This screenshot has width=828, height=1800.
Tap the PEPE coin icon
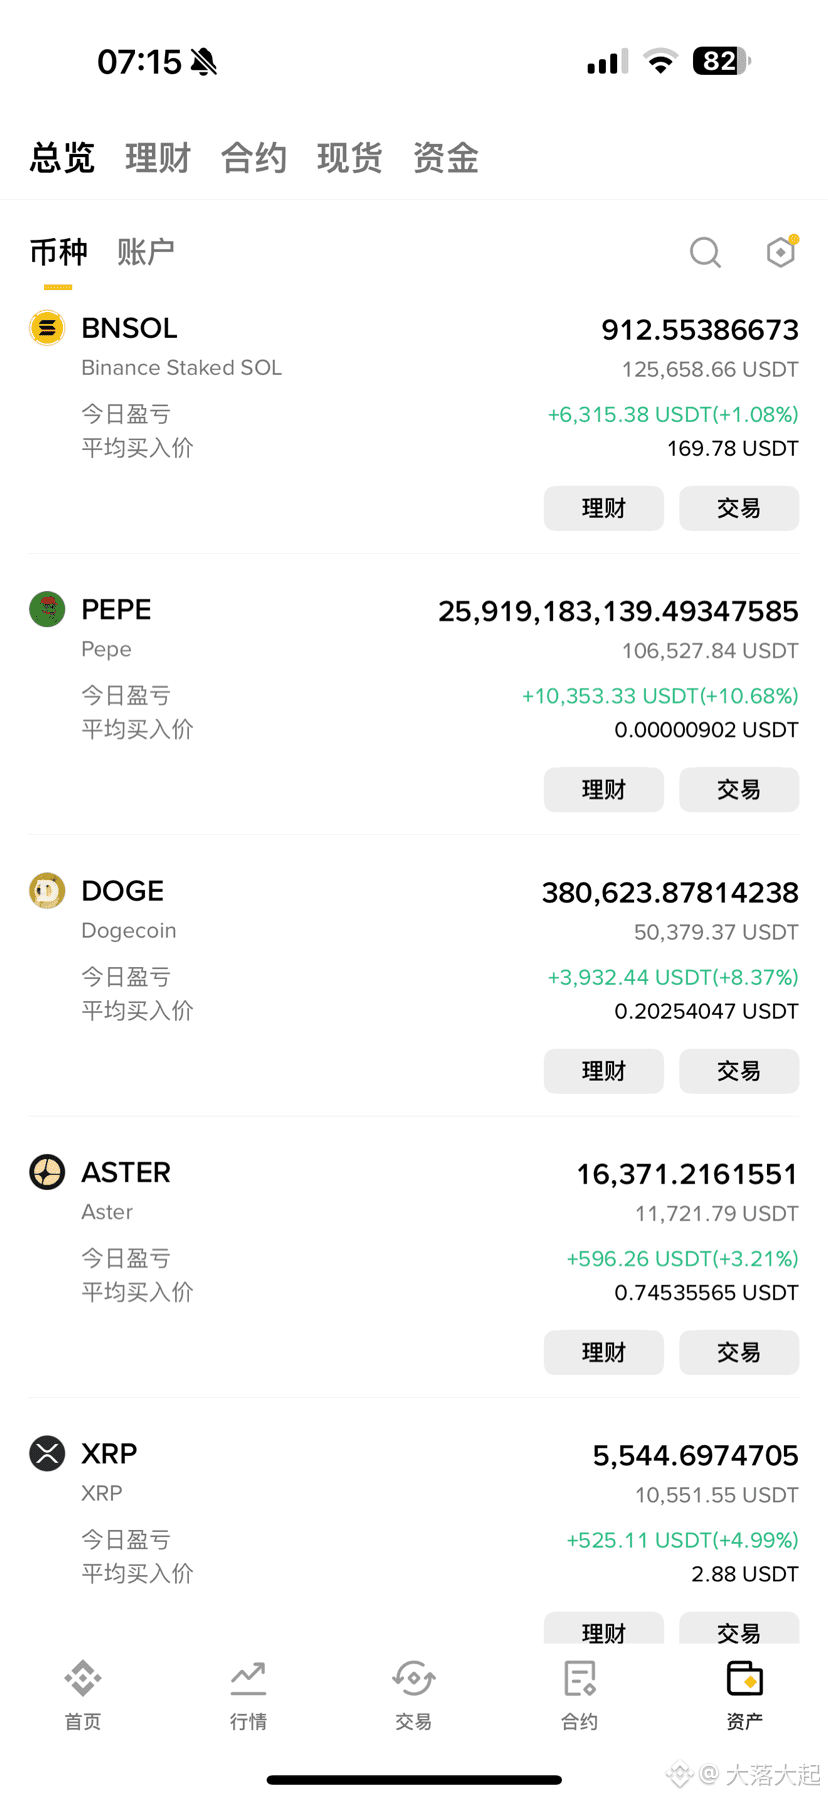coord(47,609)
